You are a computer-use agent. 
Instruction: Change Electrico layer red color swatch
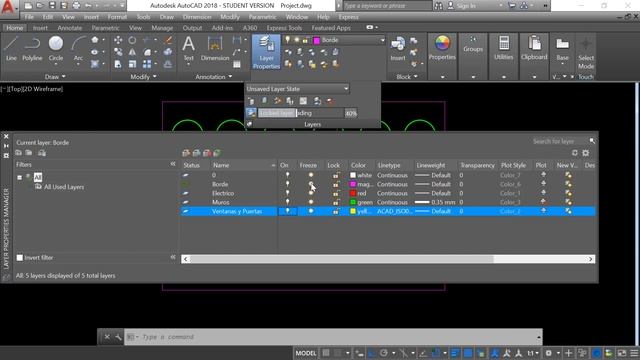[353, 193]
